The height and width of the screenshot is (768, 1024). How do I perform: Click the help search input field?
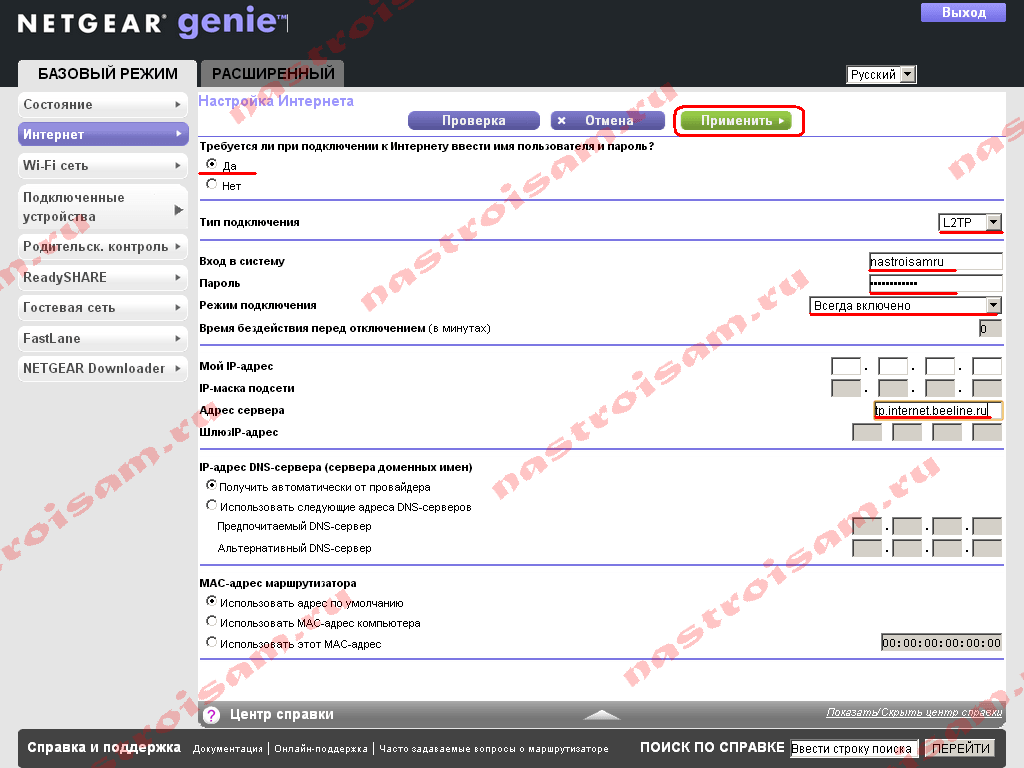(853, 749)
